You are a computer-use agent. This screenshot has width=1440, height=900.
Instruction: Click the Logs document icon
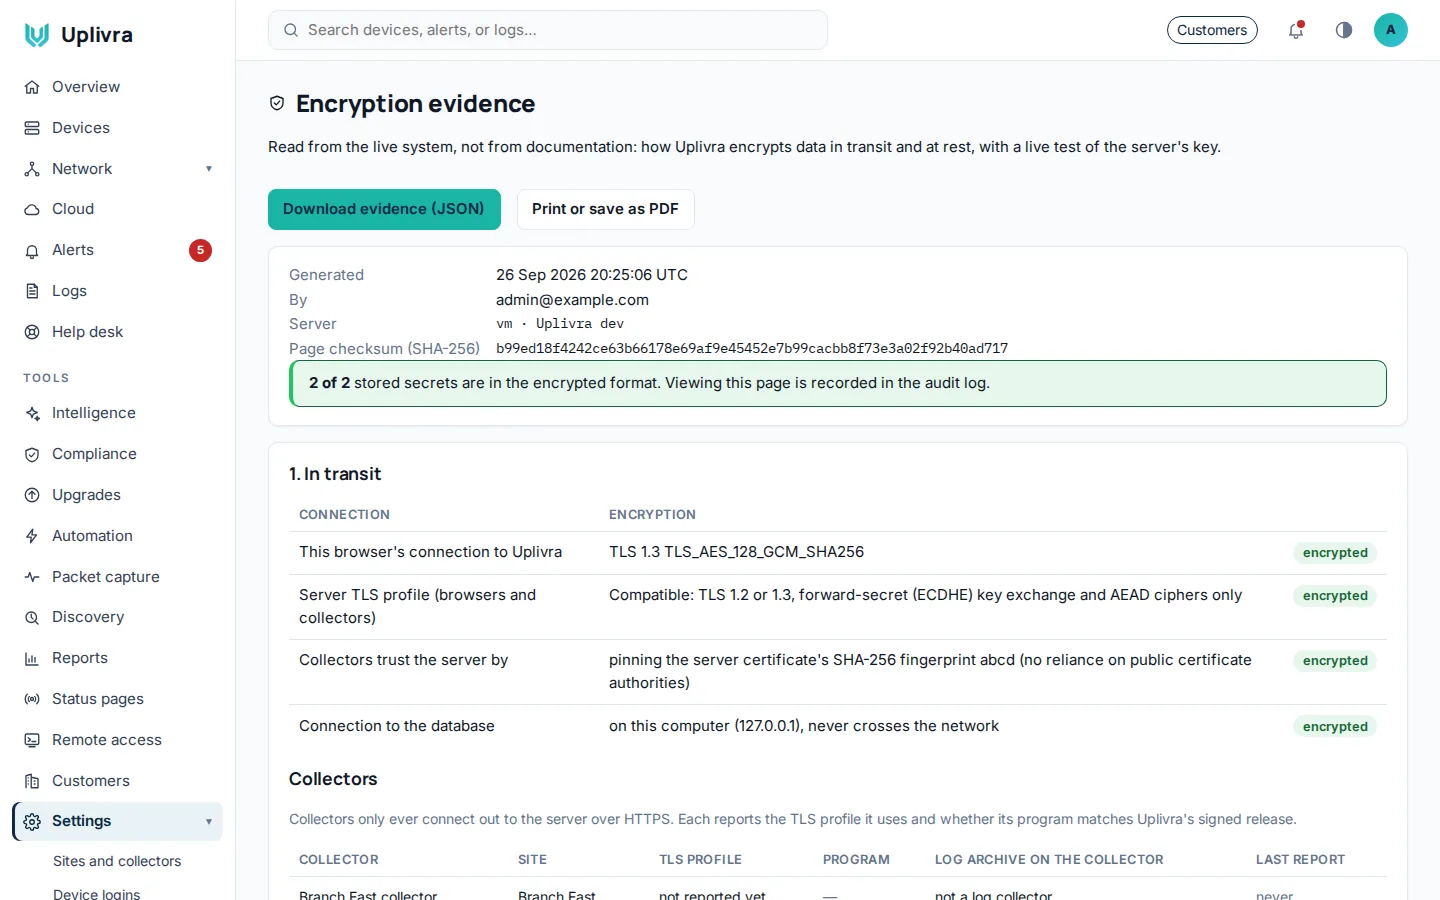pyautogui.click(x=32, y=291)
